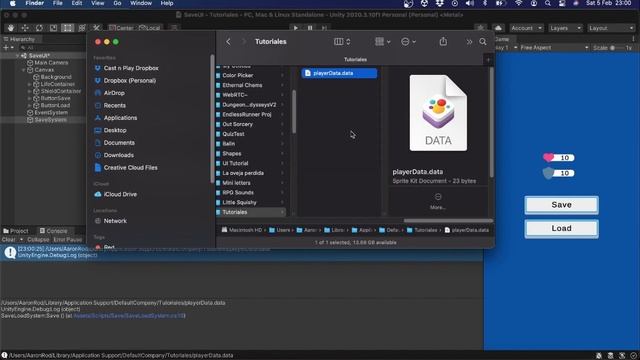Viewport: 640px width, 360px height.
Task: Click the Load button in Game view
Action: click(561, 229)
